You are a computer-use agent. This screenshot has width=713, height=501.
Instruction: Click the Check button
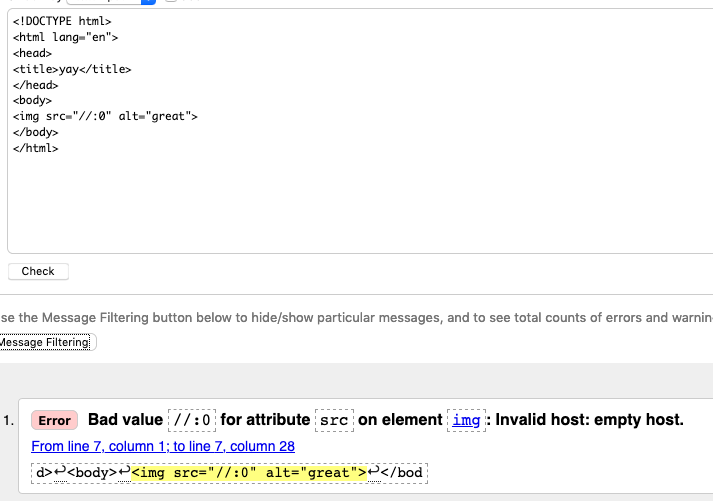[38, 271]
